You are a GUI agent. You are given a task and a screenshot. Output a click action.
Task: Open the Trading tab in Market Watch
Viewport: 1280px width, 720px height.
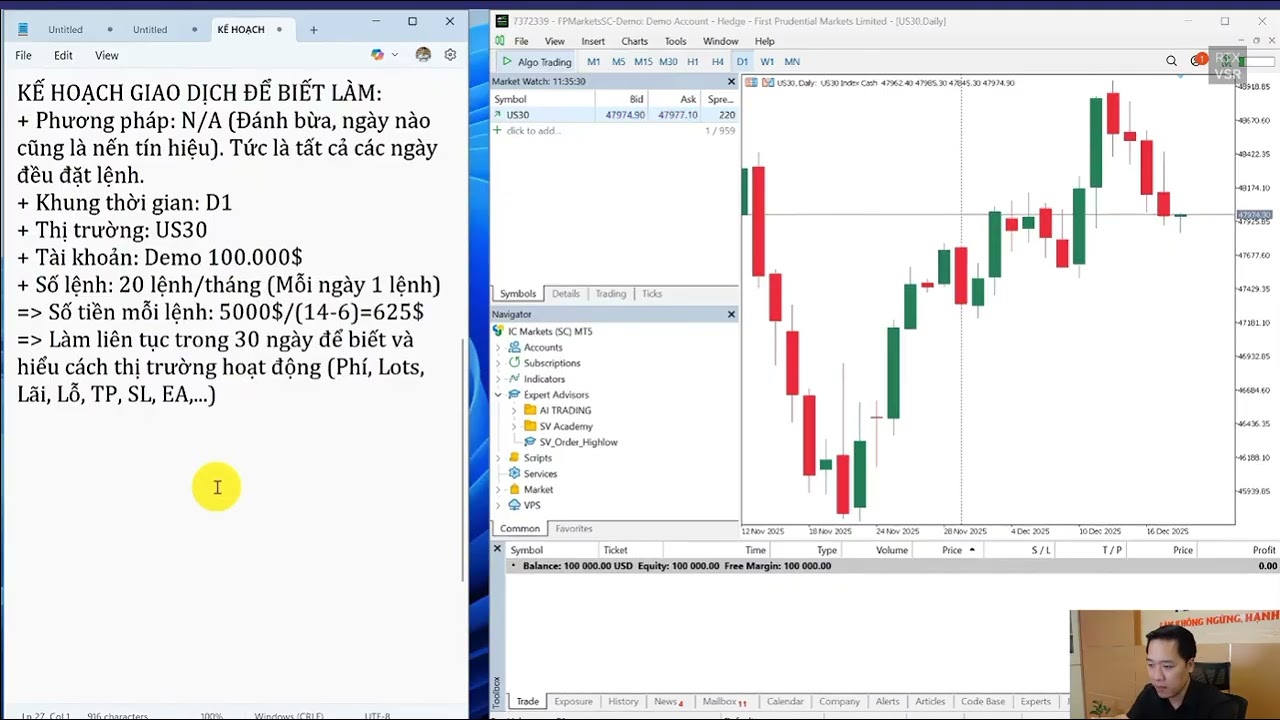coord(610,294)
